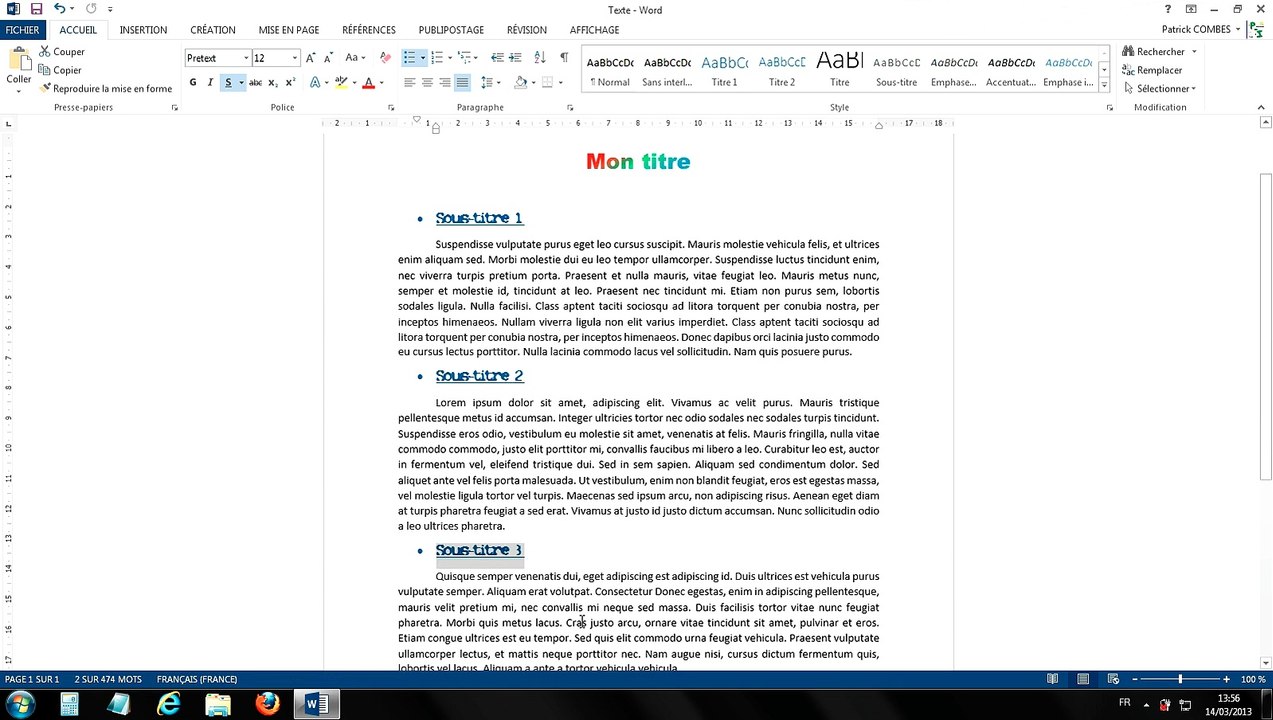Switch to read mode view
This screenshot has height=720, width=1273.
pyautogui.click(x=1052, y=679)
